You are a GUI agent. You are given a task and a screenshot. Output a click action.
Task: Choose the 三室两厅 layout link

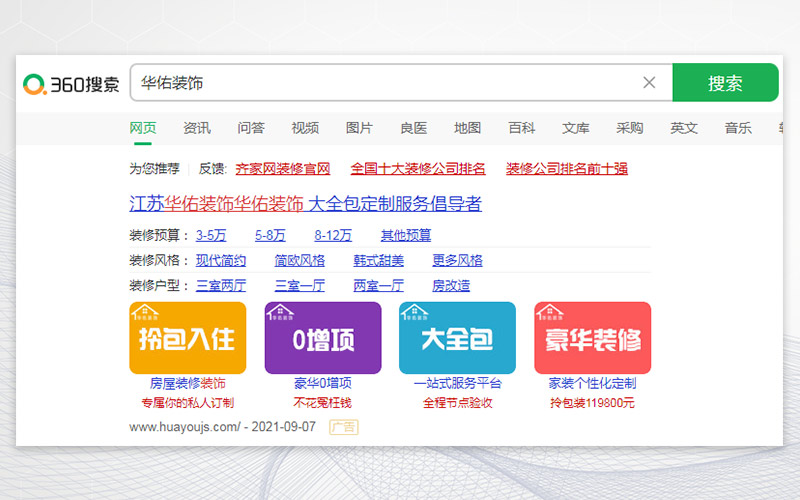click(x=221, y=285)
